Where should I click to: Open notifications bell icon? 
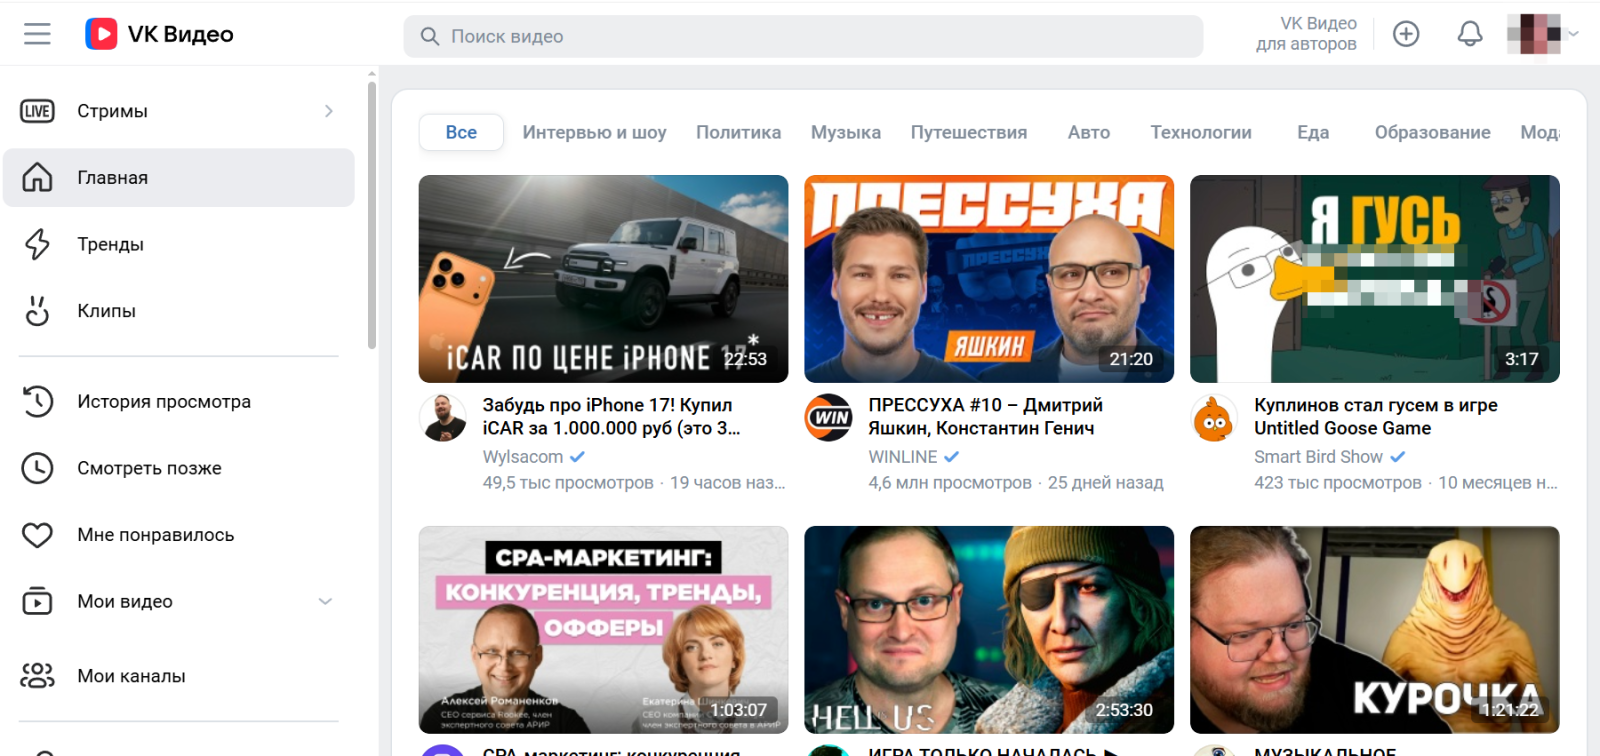click(1469, 34)
